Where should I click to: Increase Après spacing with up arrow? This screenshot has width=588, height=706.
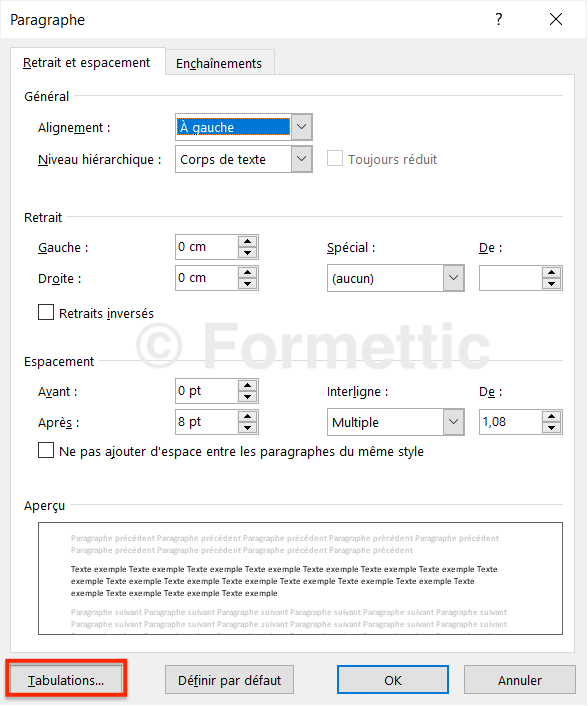pyautogui.click(x=247, y=416)
